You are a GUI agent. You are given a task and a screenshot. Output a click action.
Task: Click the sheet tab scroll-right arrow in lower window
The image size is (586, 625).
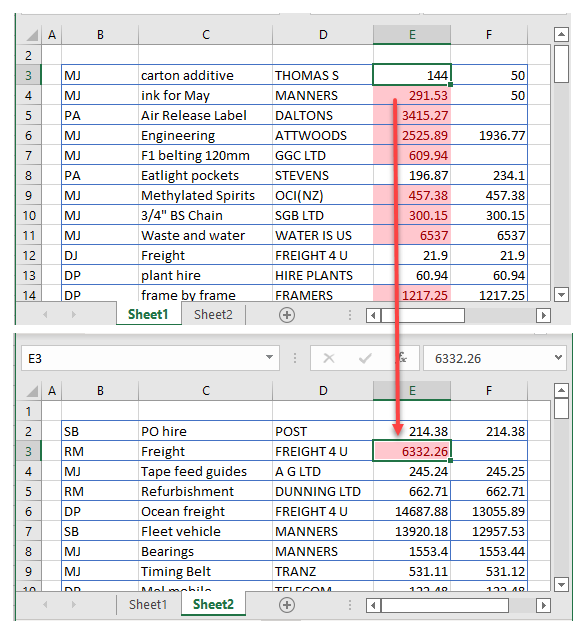click(x=73, y=605)
